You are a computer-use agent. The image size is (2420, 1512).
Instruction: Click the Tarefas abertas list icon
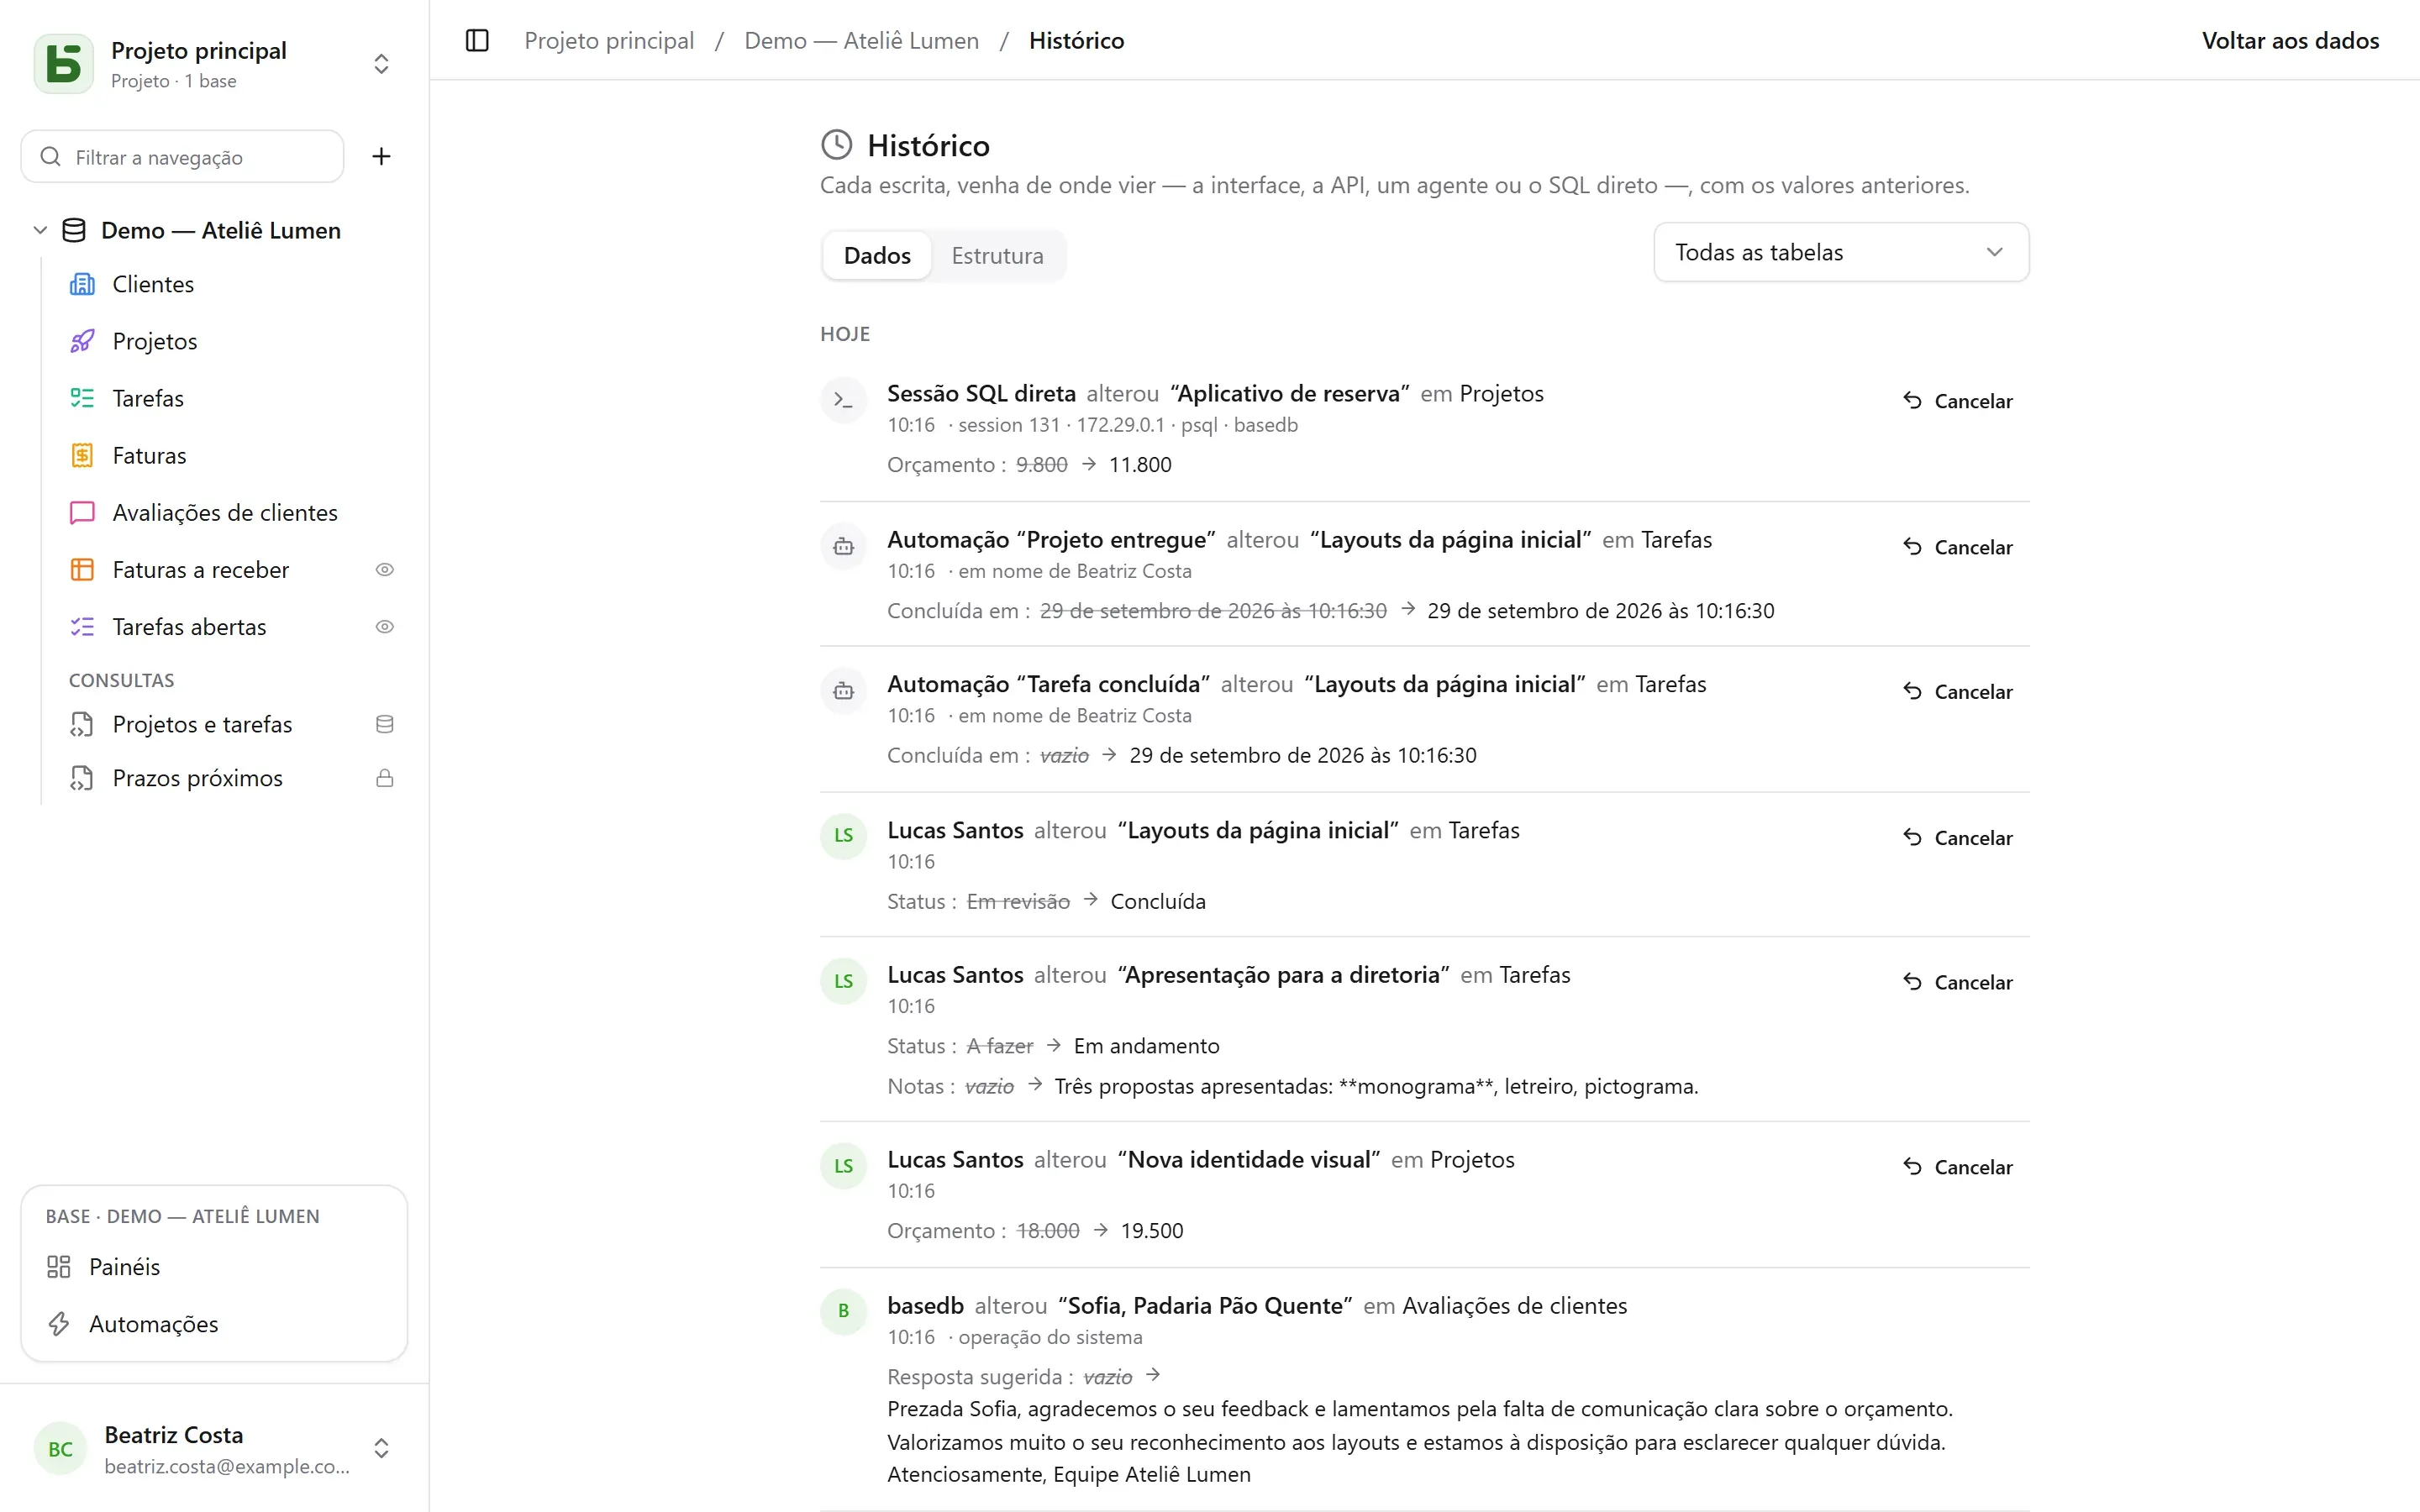pos(82,627)
